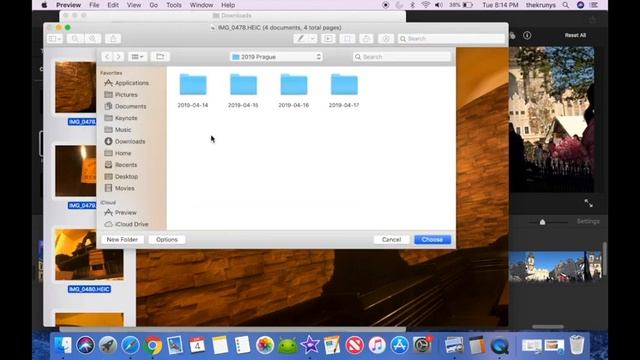
Task: Select the 2019-04-17 folder
Action: (344, 91)
